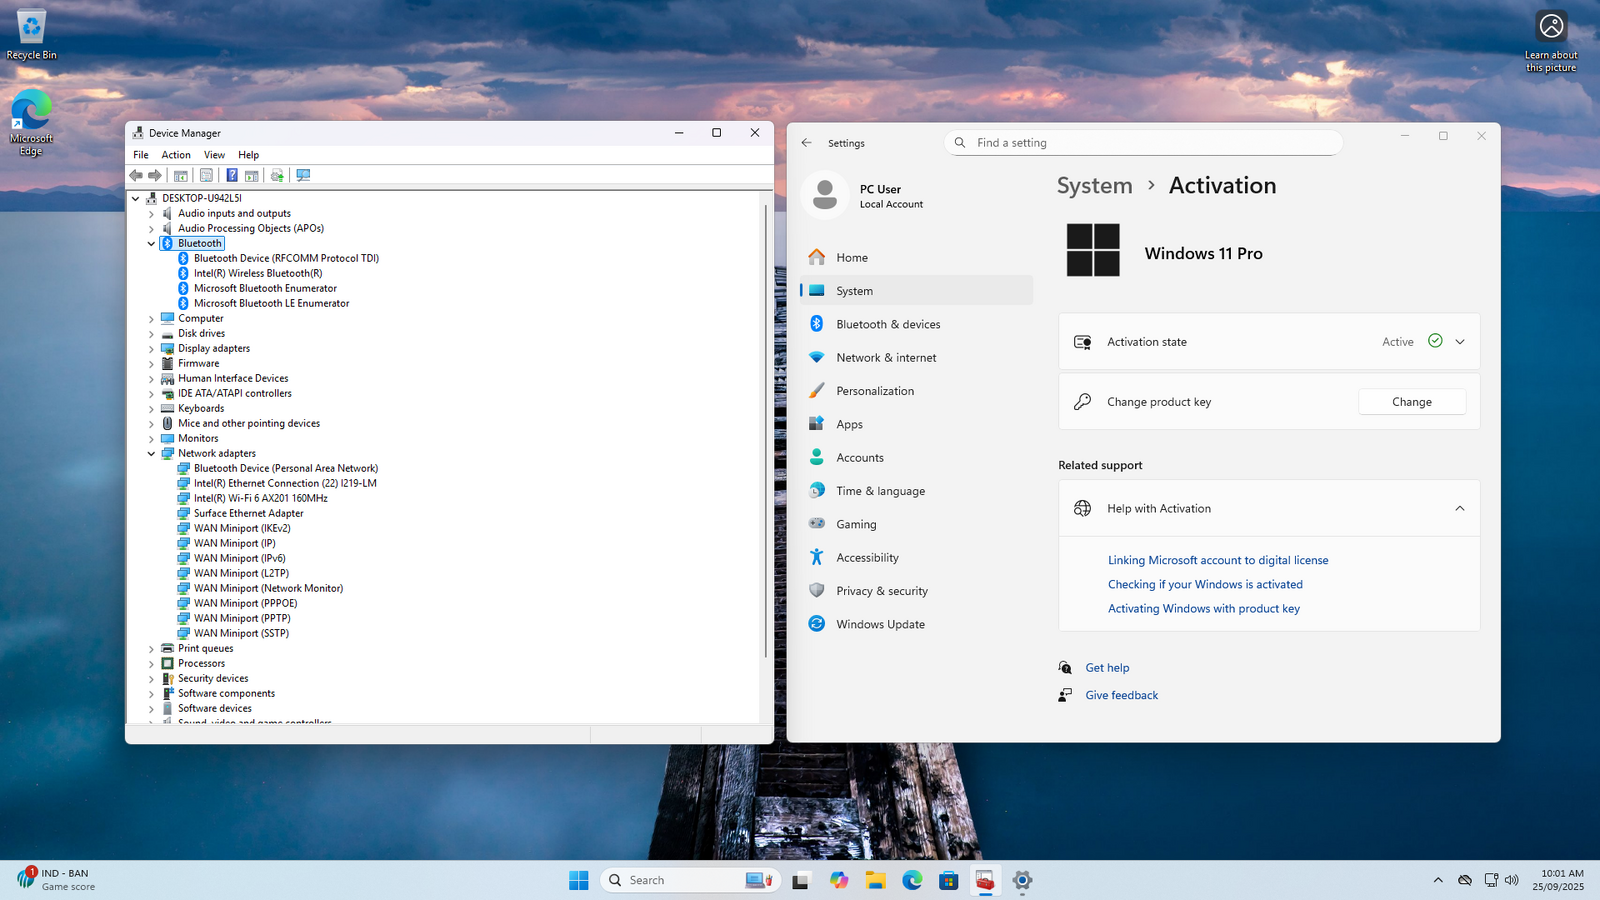Open the Action menu
The image size is (1600, 900).
176,155
